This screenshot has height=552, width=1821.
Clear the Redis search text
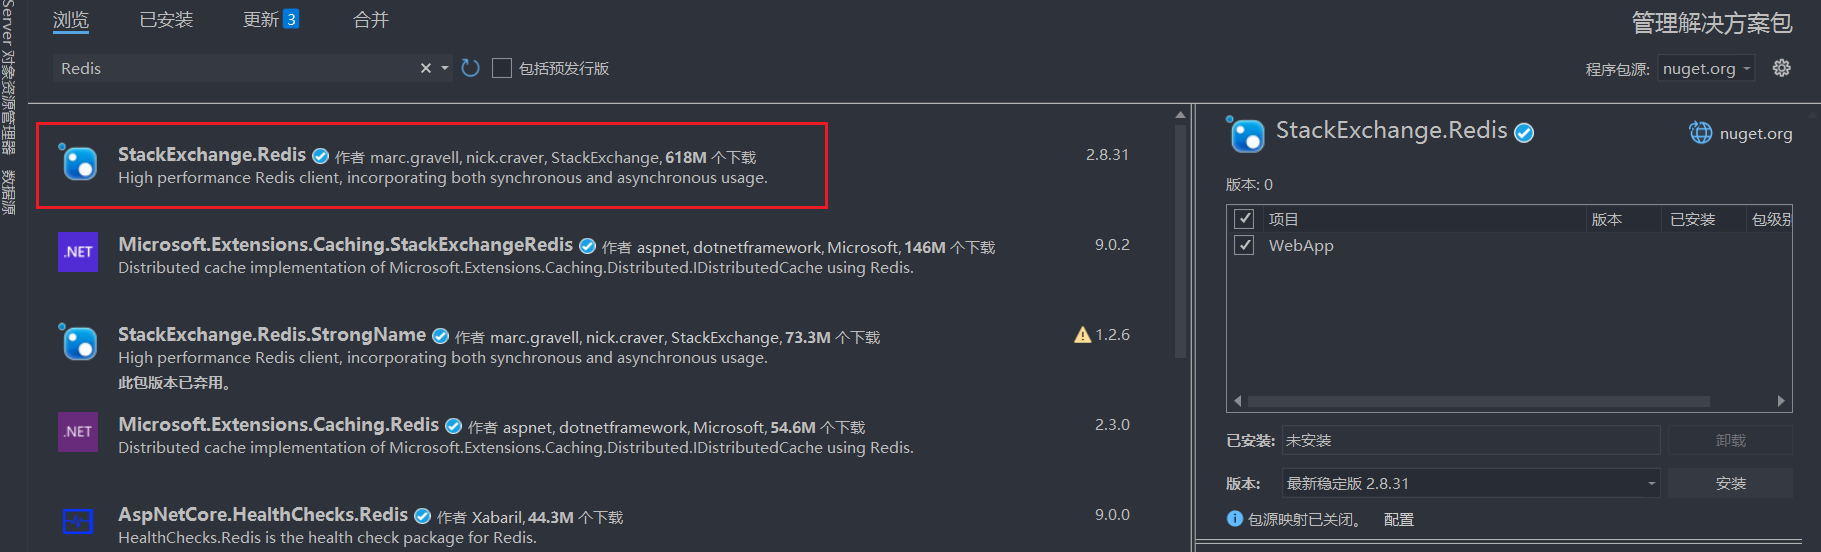(x=426, y=68)
